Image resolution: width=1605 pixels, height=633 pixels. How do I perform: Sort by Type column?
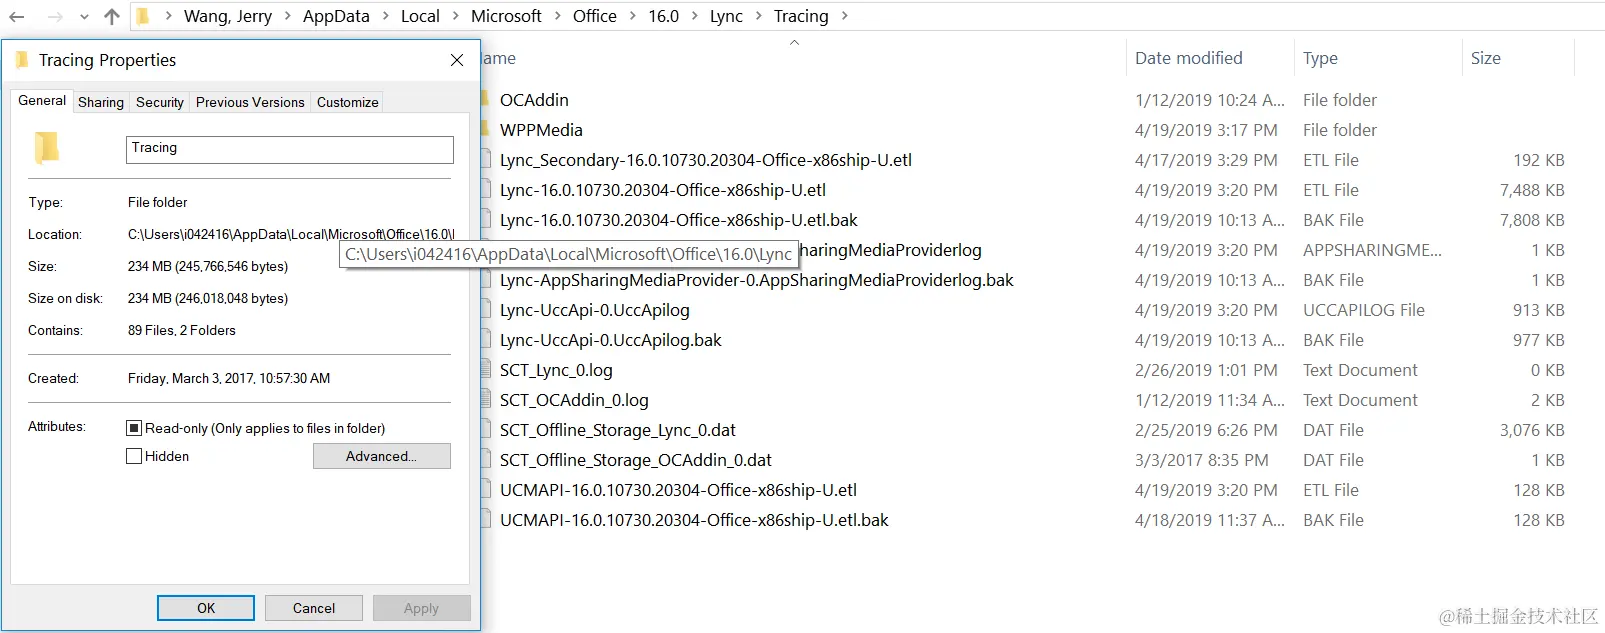[1320, 58]
